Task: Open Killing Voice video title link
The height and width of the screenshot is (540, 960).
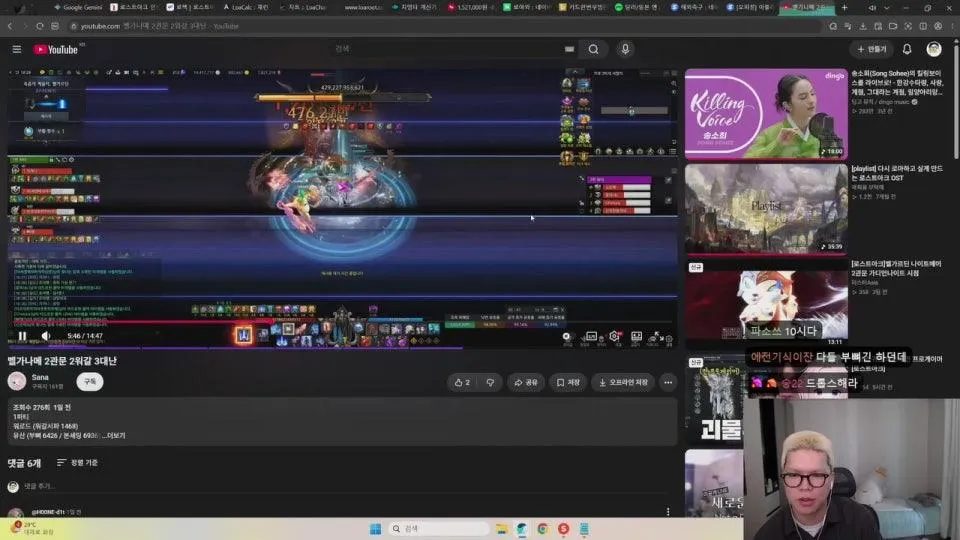Action: tap(897, 83)
